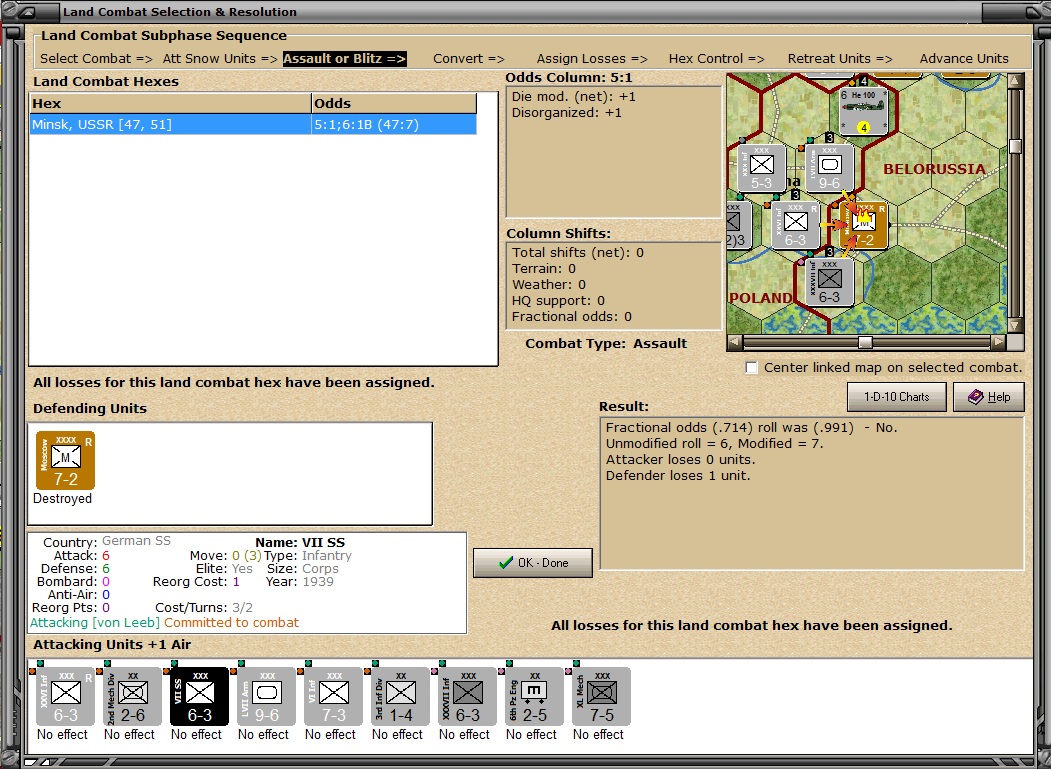
Task: Click the destroyed Moscow 7-2 defending unit
Action: click(x=65, y=461)
